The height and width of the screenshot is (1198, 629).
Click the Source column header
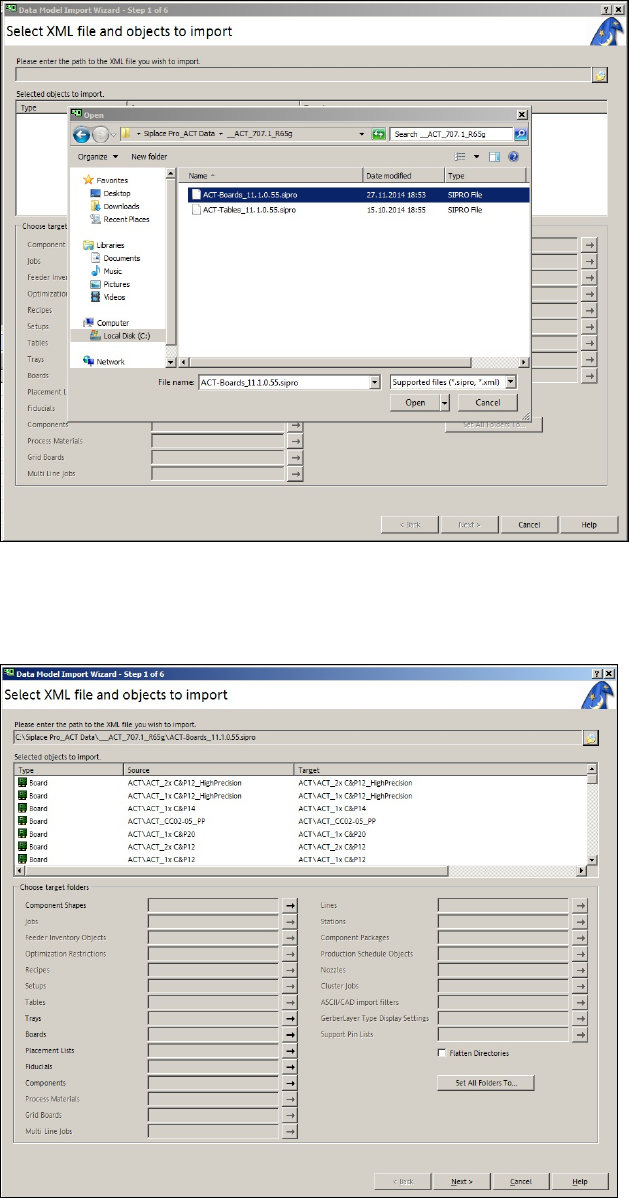(209, 771)
